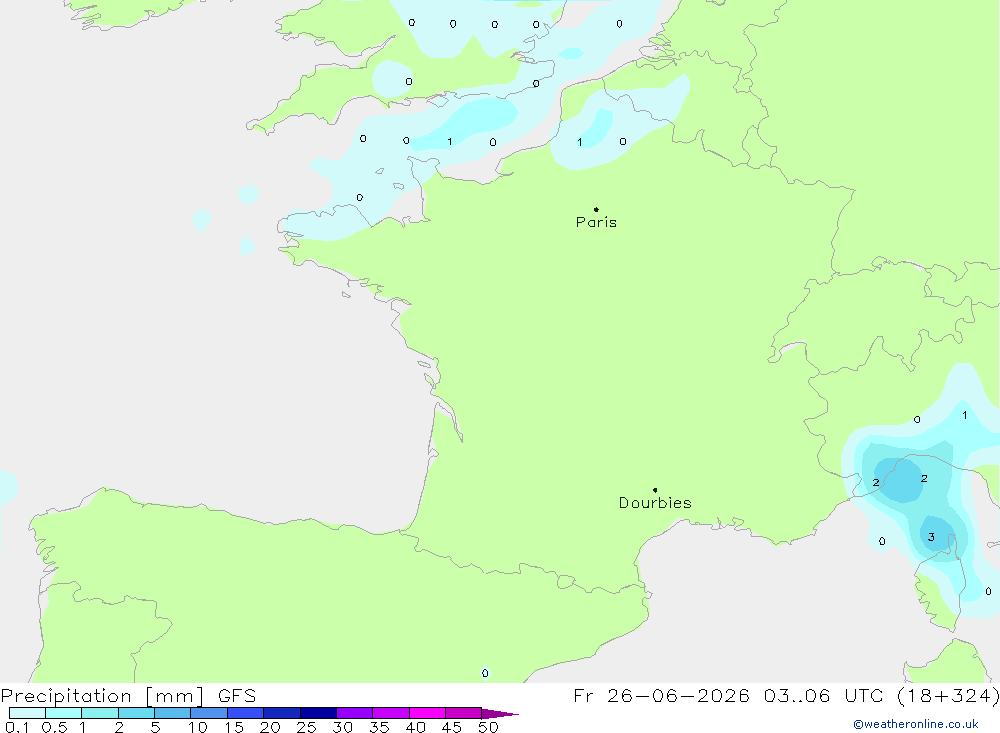Click the Paris city label

click(x=596, y=222)
